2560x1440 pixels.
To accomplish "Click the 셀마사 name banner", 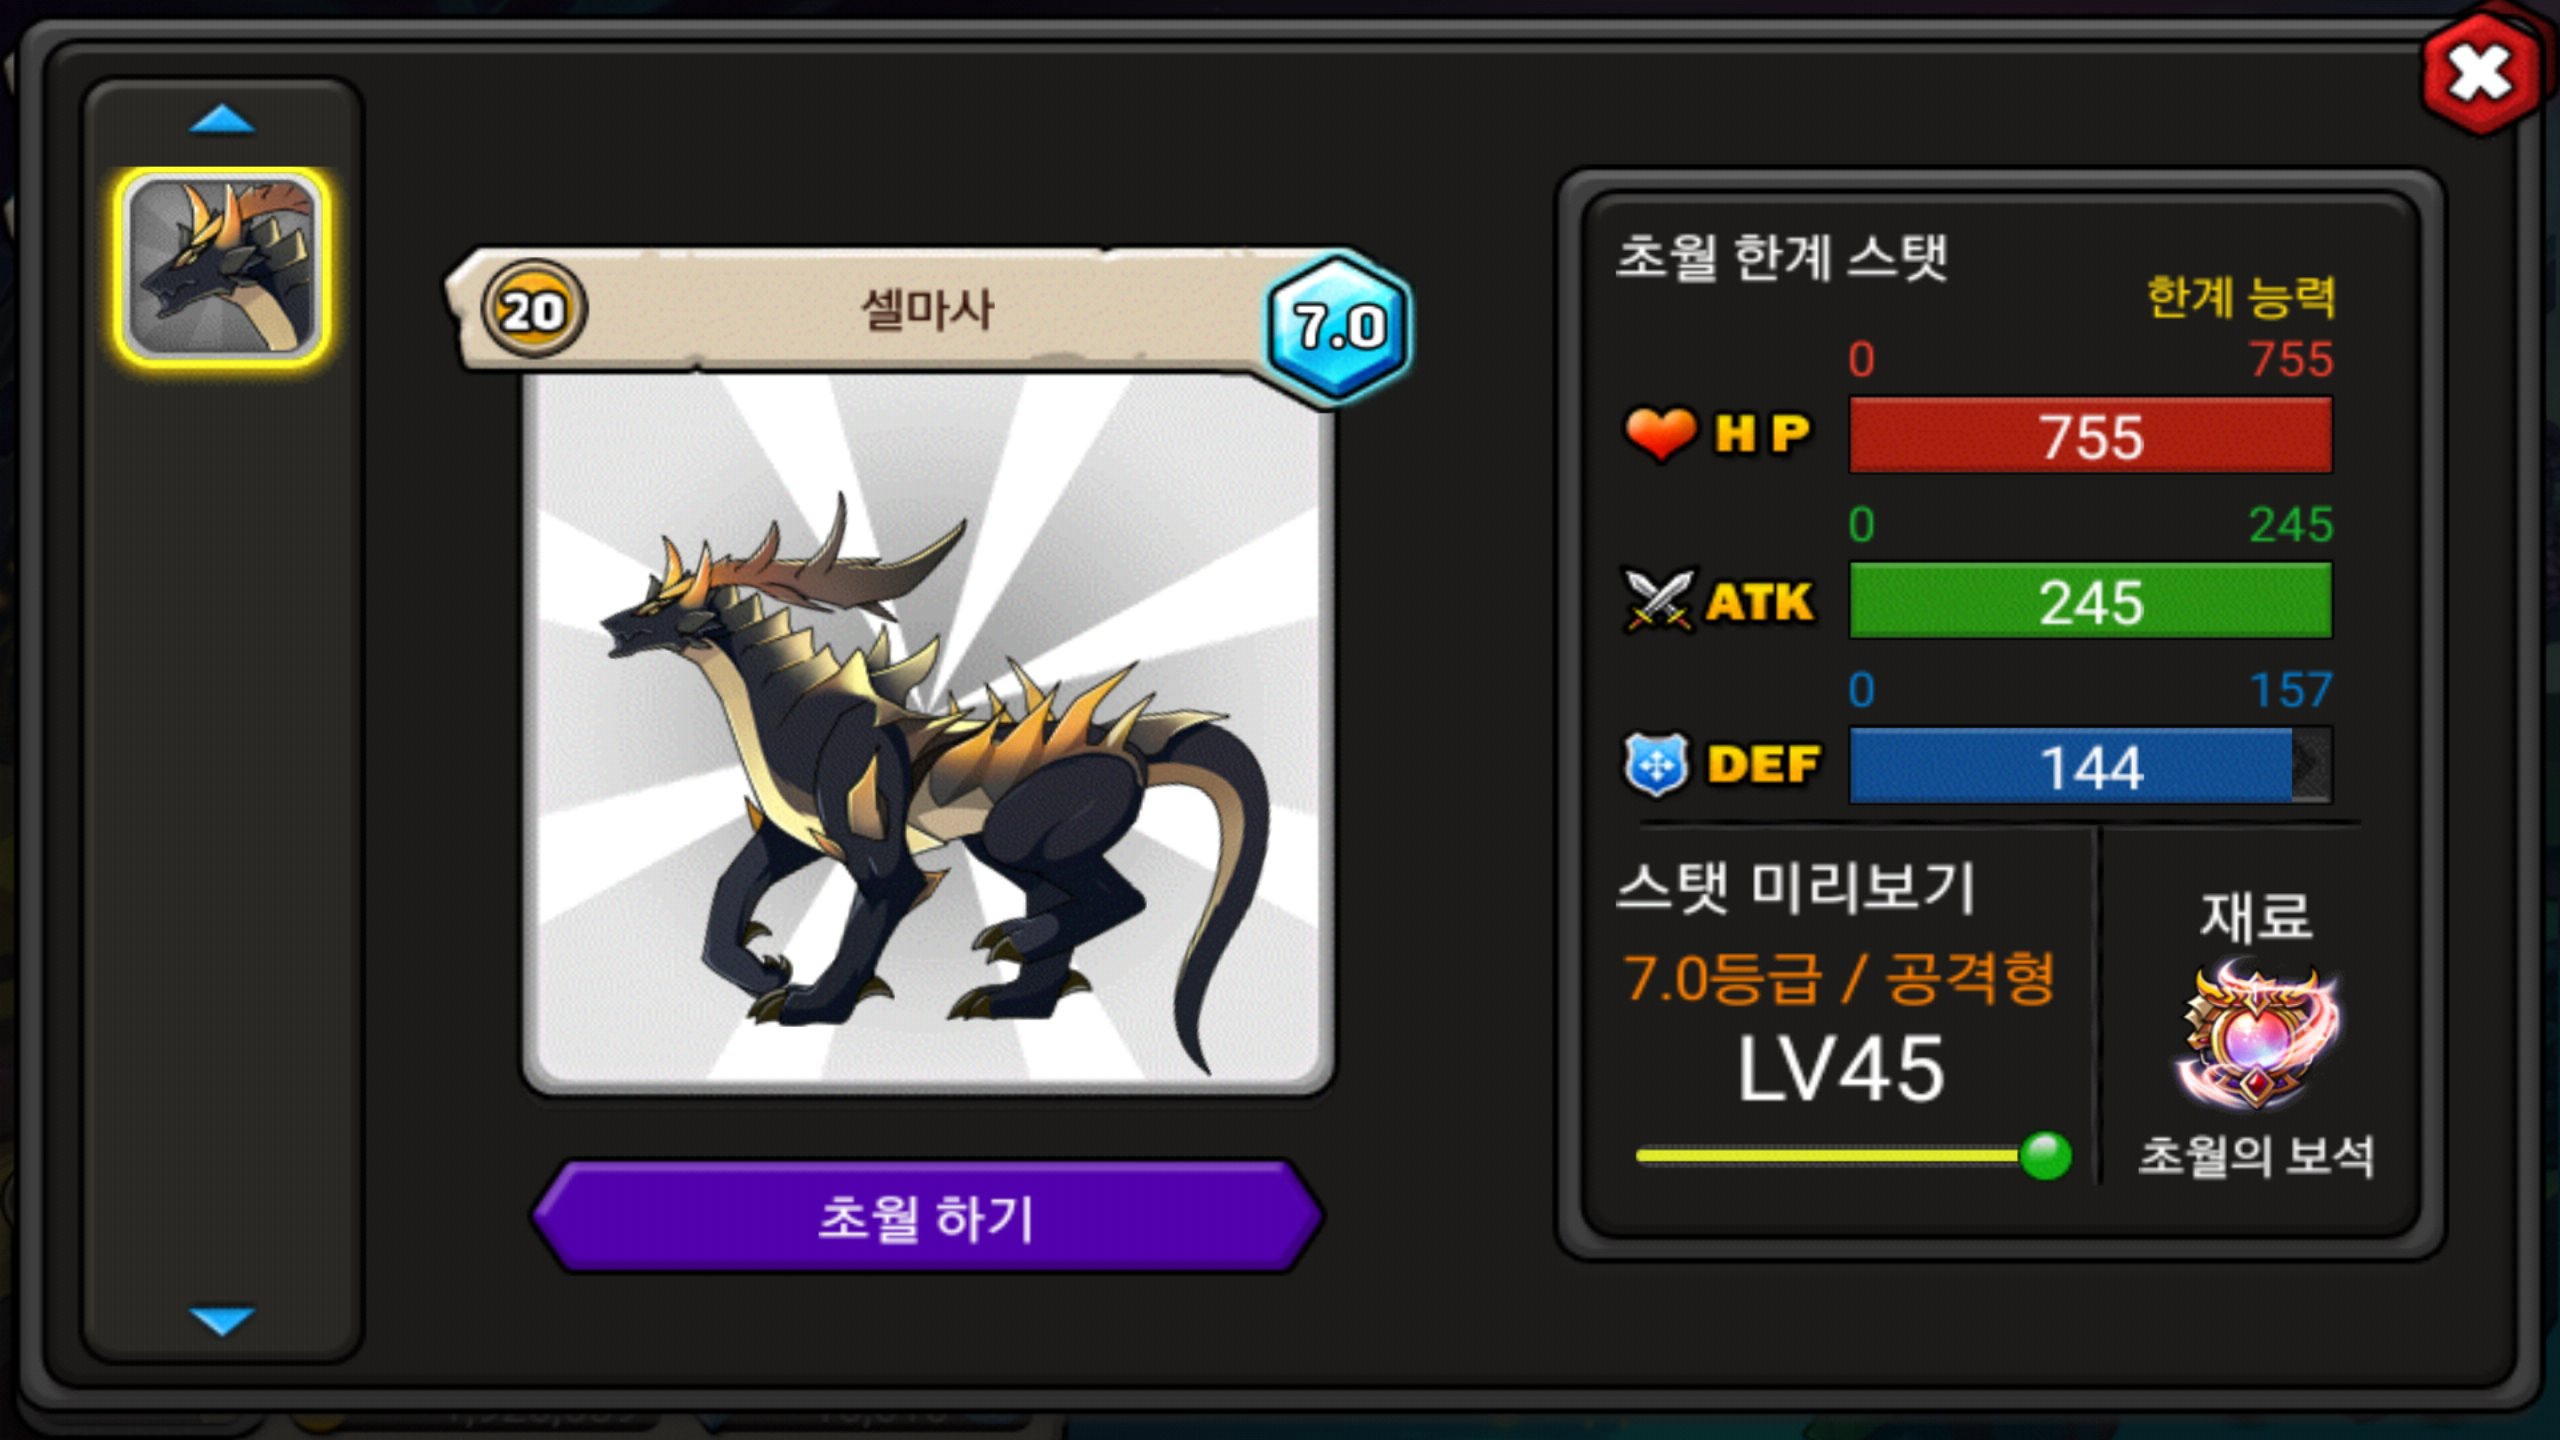I will [927, 310].
